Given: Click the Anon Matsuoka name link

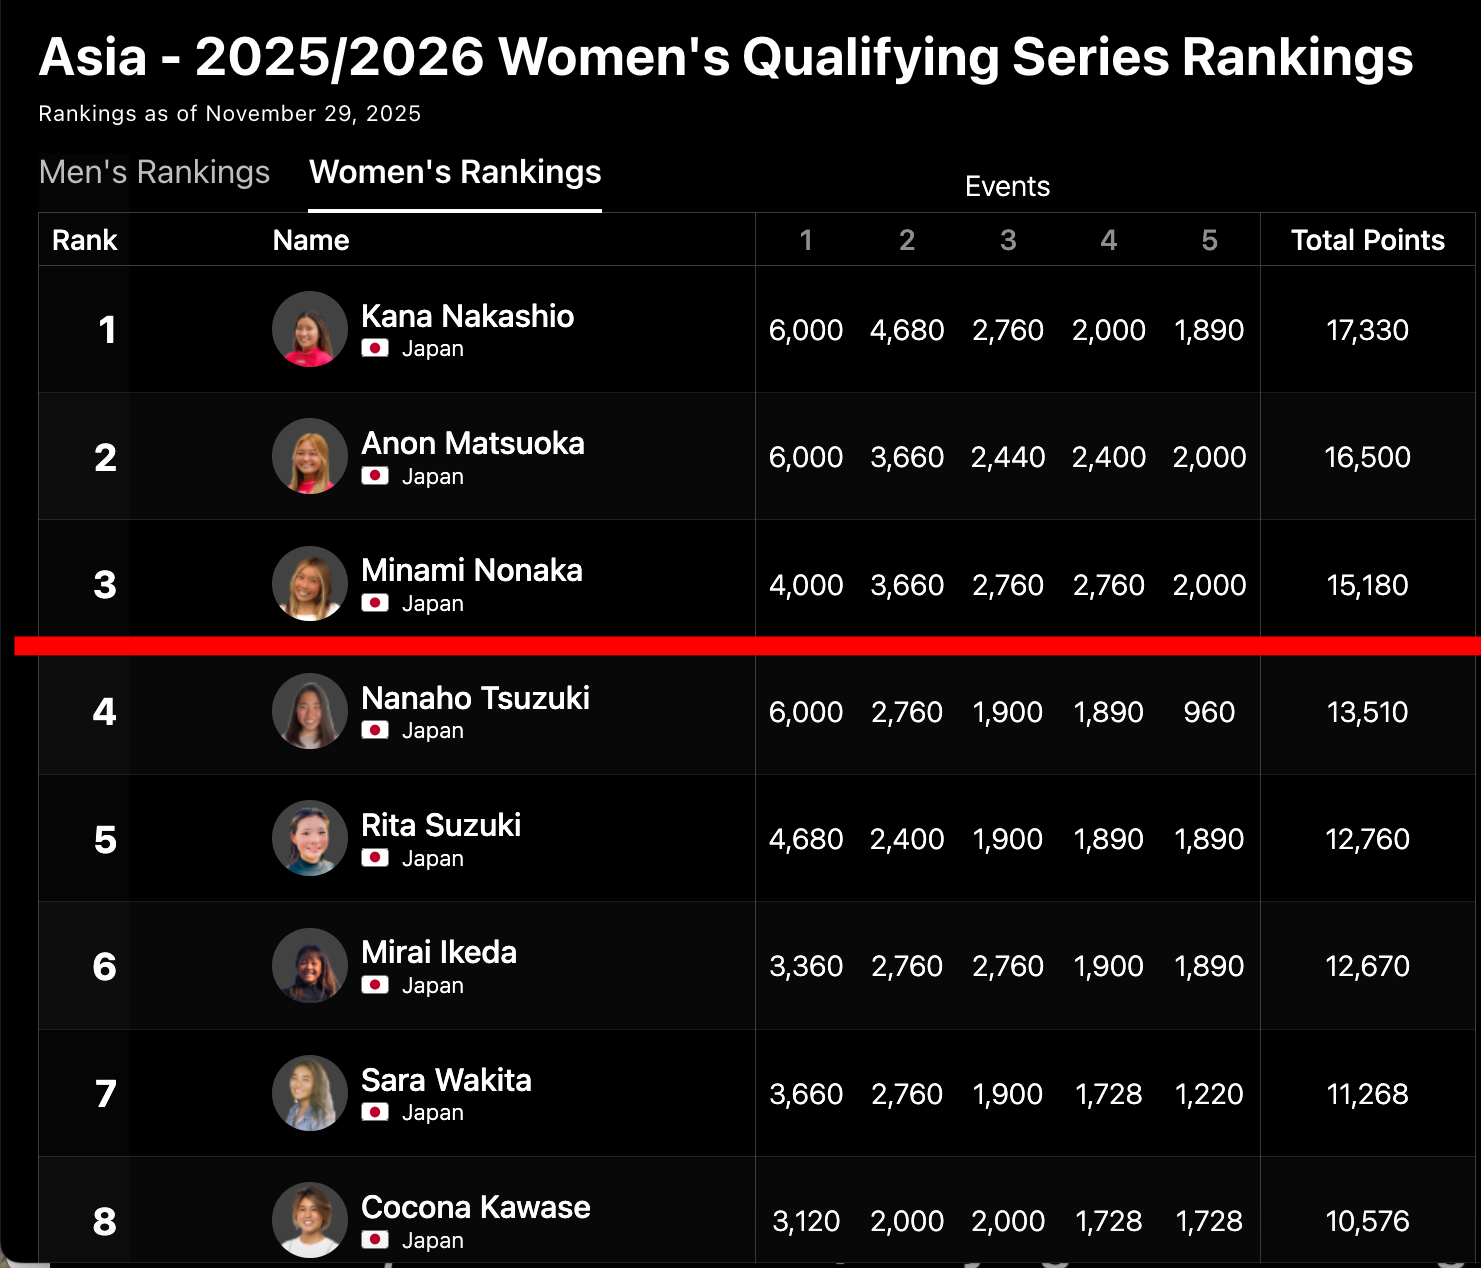Looking at the screenshot, I should tap(472, 443).
